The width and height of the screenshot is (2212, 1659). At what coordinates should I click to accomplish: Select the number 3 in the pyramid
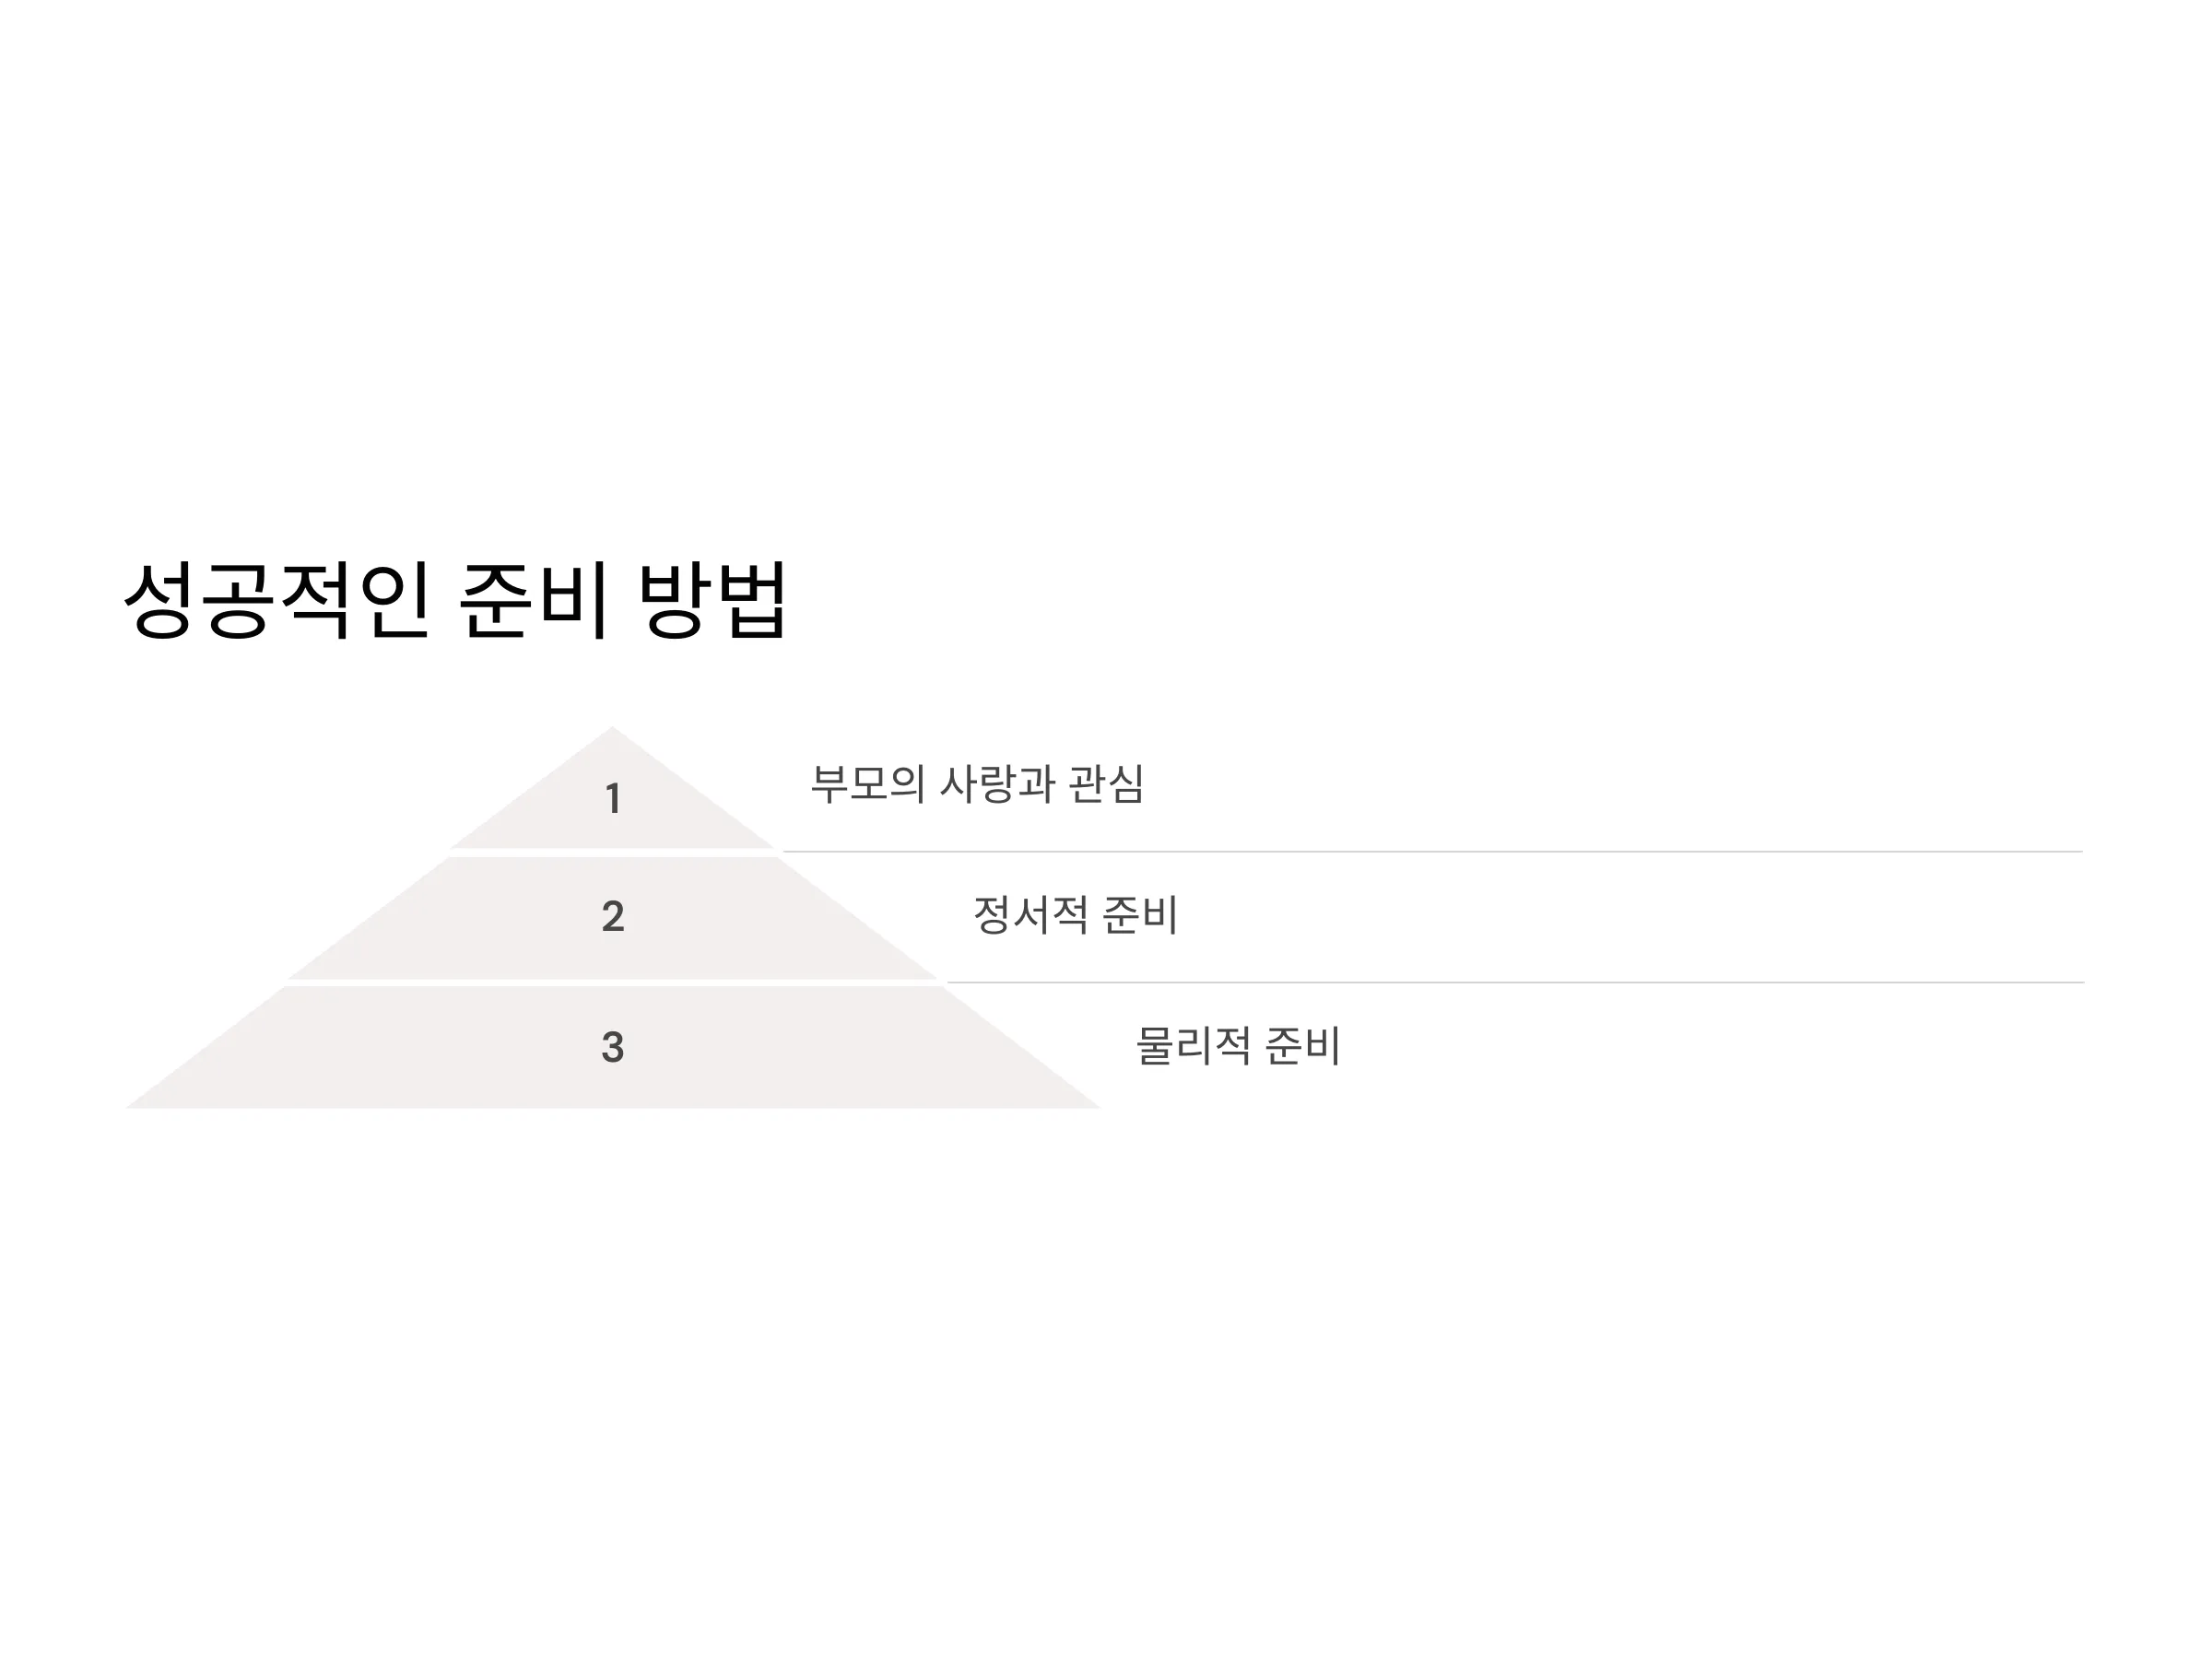(x=613, y=1047)
